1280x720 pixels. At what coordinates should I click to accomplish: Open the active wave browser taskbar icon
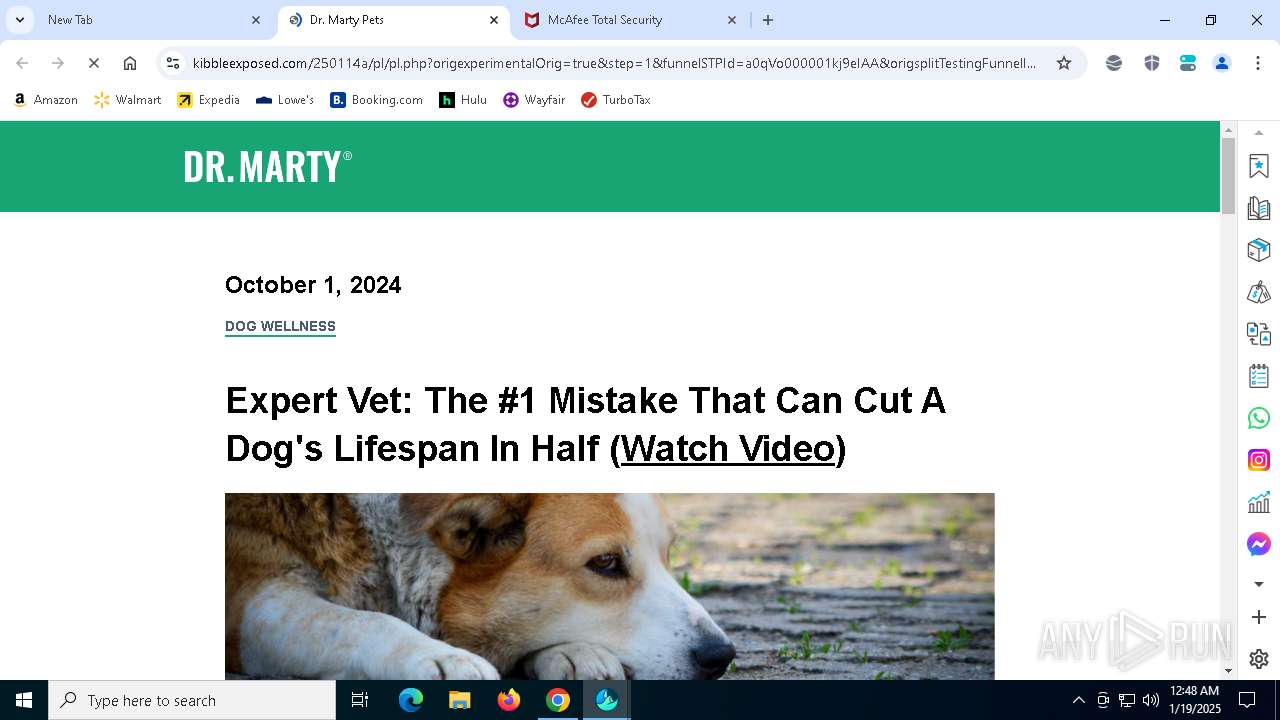tap(607, 700)
